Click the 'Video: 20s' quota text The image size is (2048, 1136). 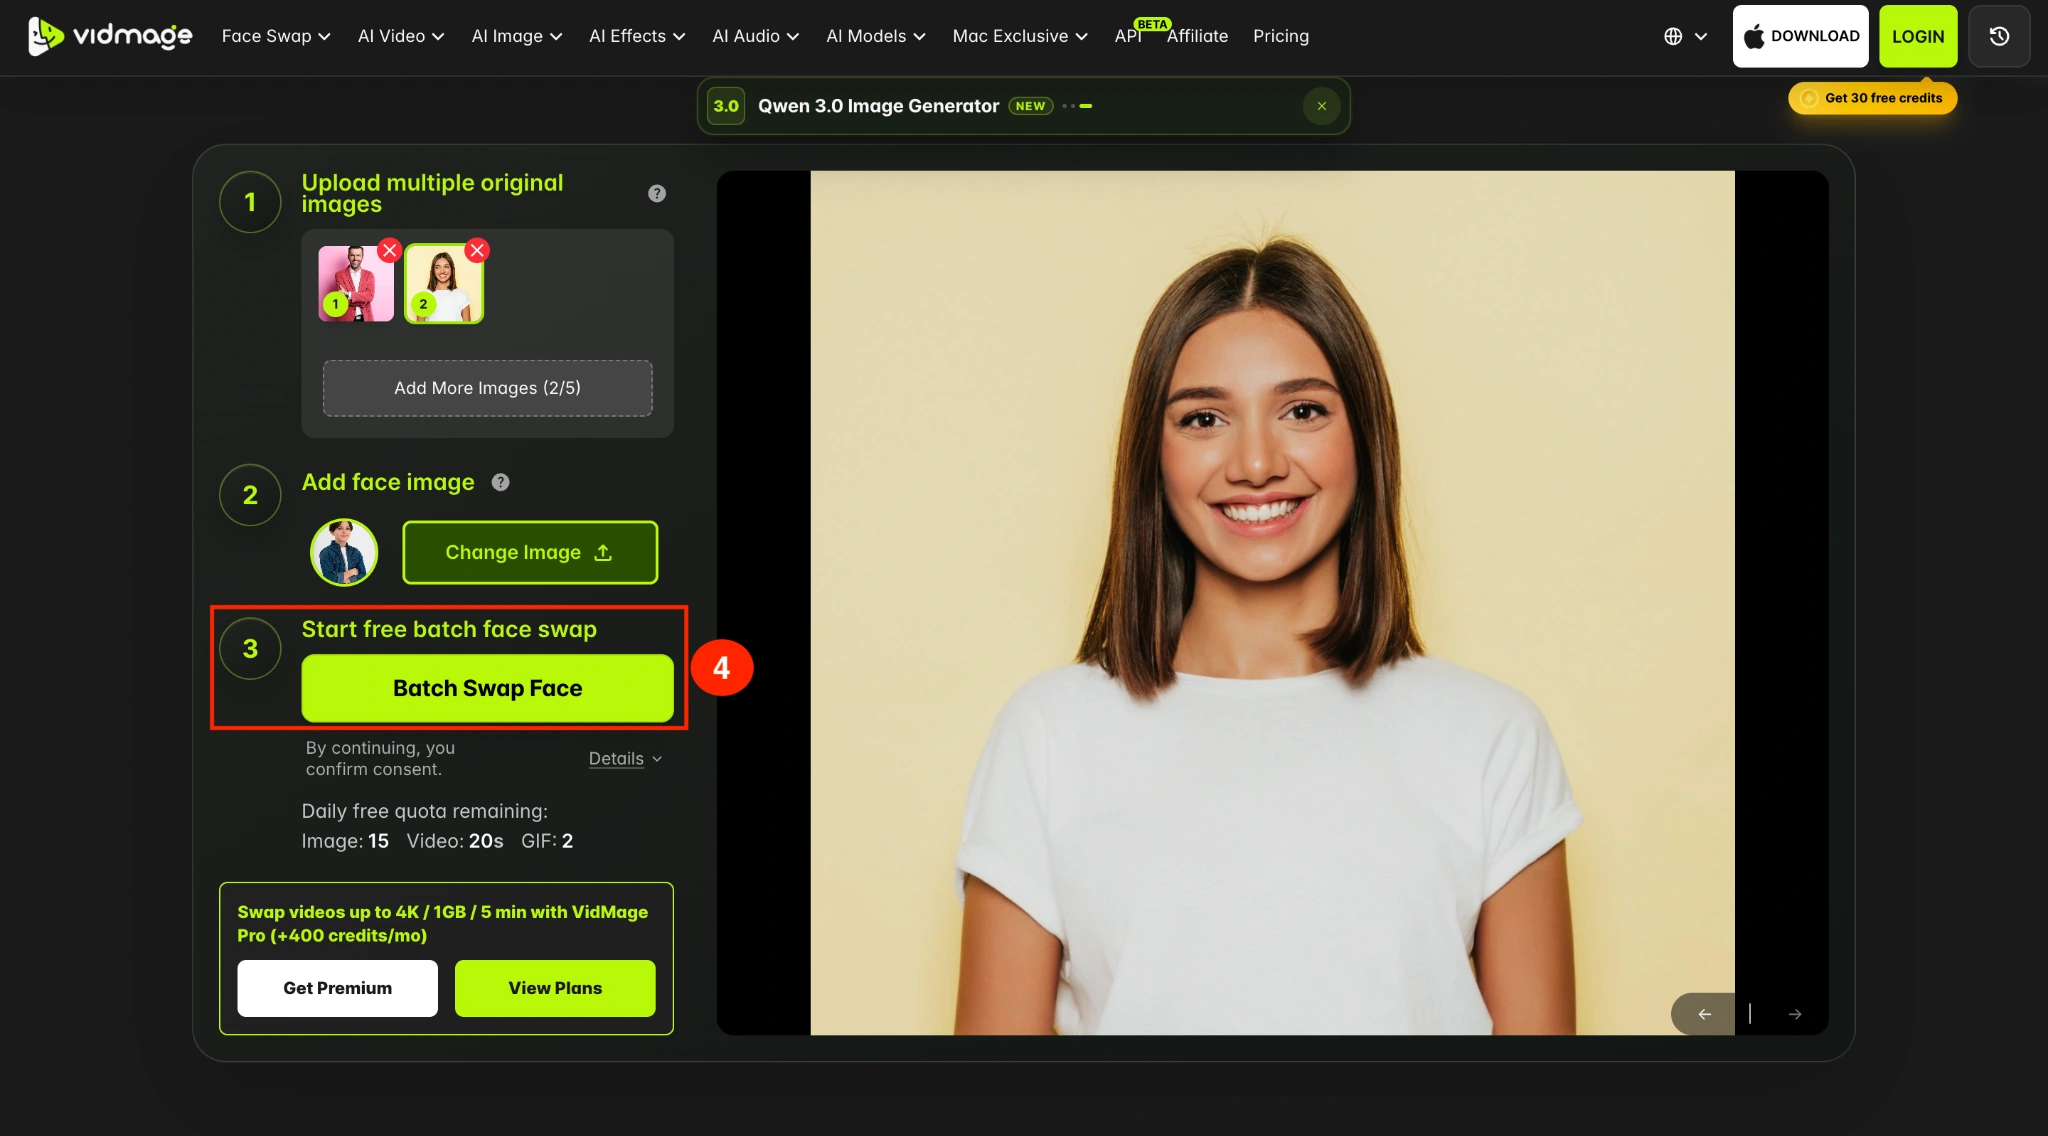[455, 841]
